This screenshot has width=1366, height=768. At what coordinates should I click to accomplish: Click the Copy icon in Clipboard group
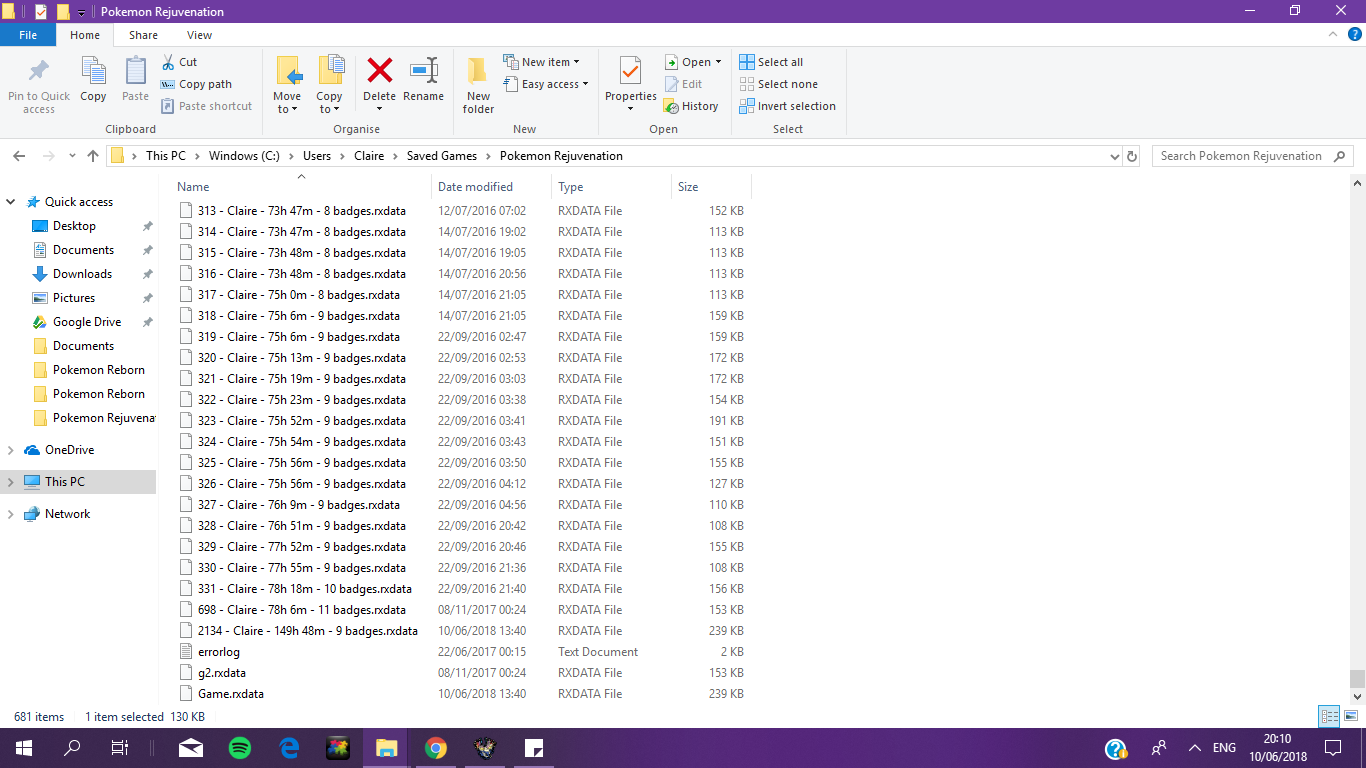coord(93,71)
